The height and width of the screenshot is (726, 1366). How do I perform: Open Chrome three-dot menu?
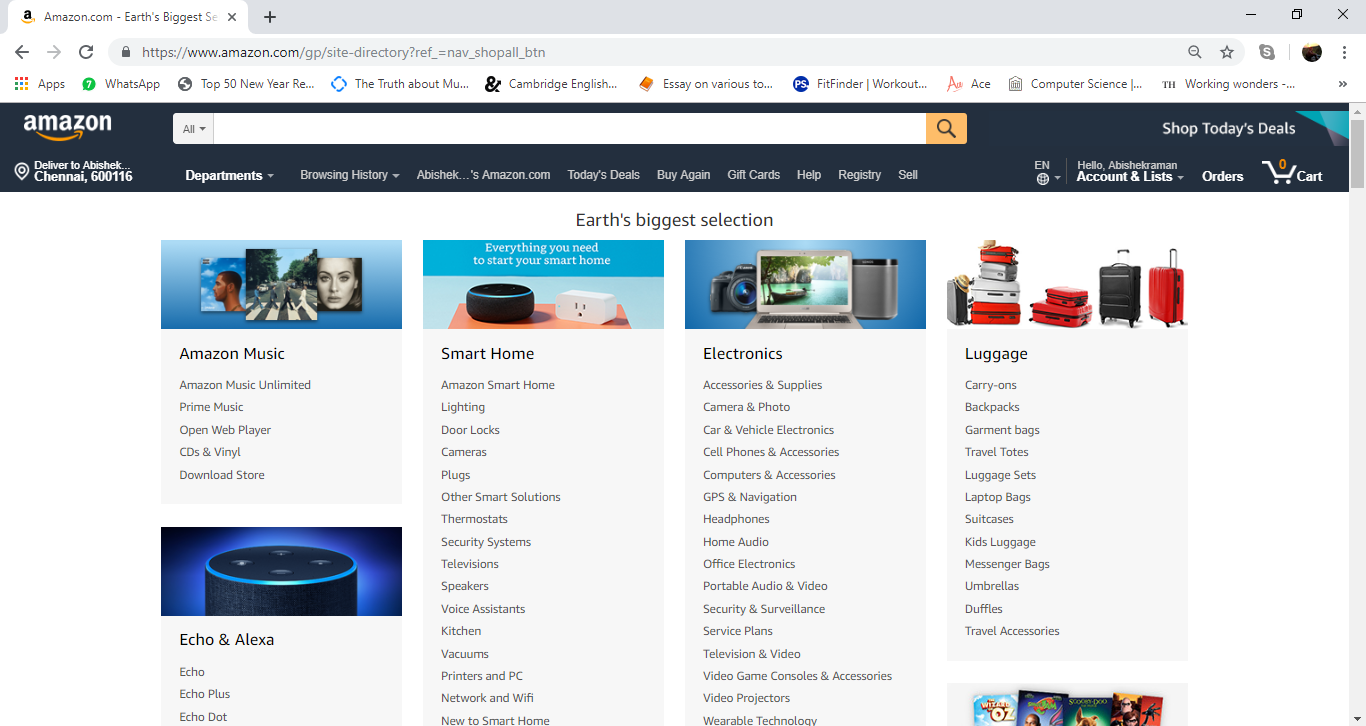pos(1345,52)
